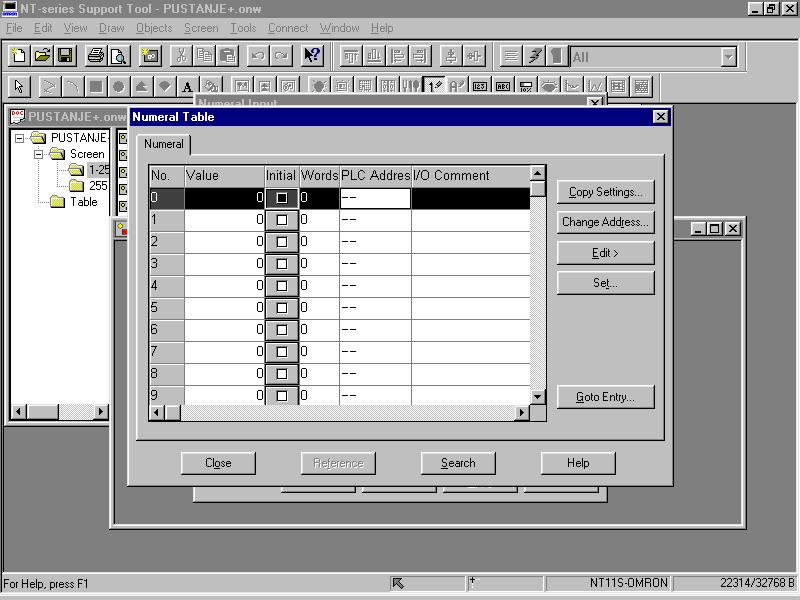Click project tree scroll right arrow
This screenshot has height=600, width=800.
101,411
